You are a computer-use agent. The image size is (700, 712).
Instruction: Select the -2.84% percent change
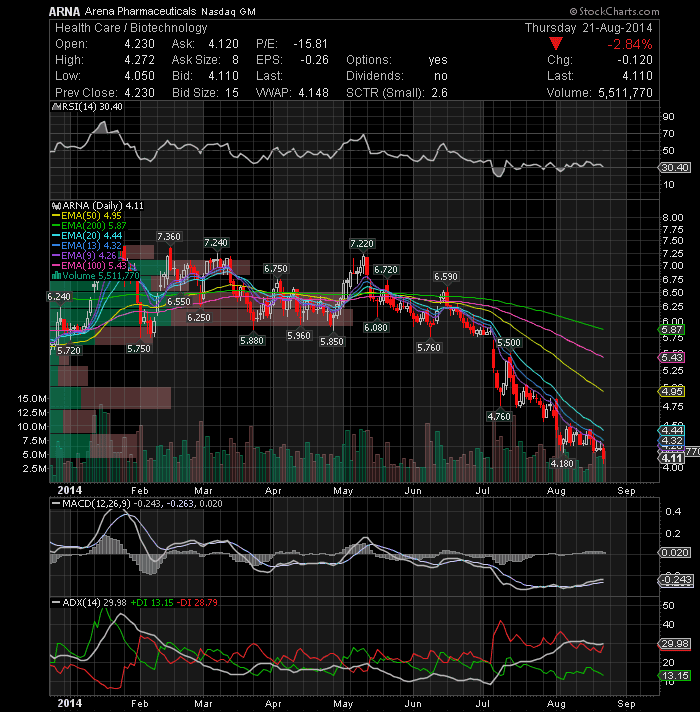(x=630, y=44)
